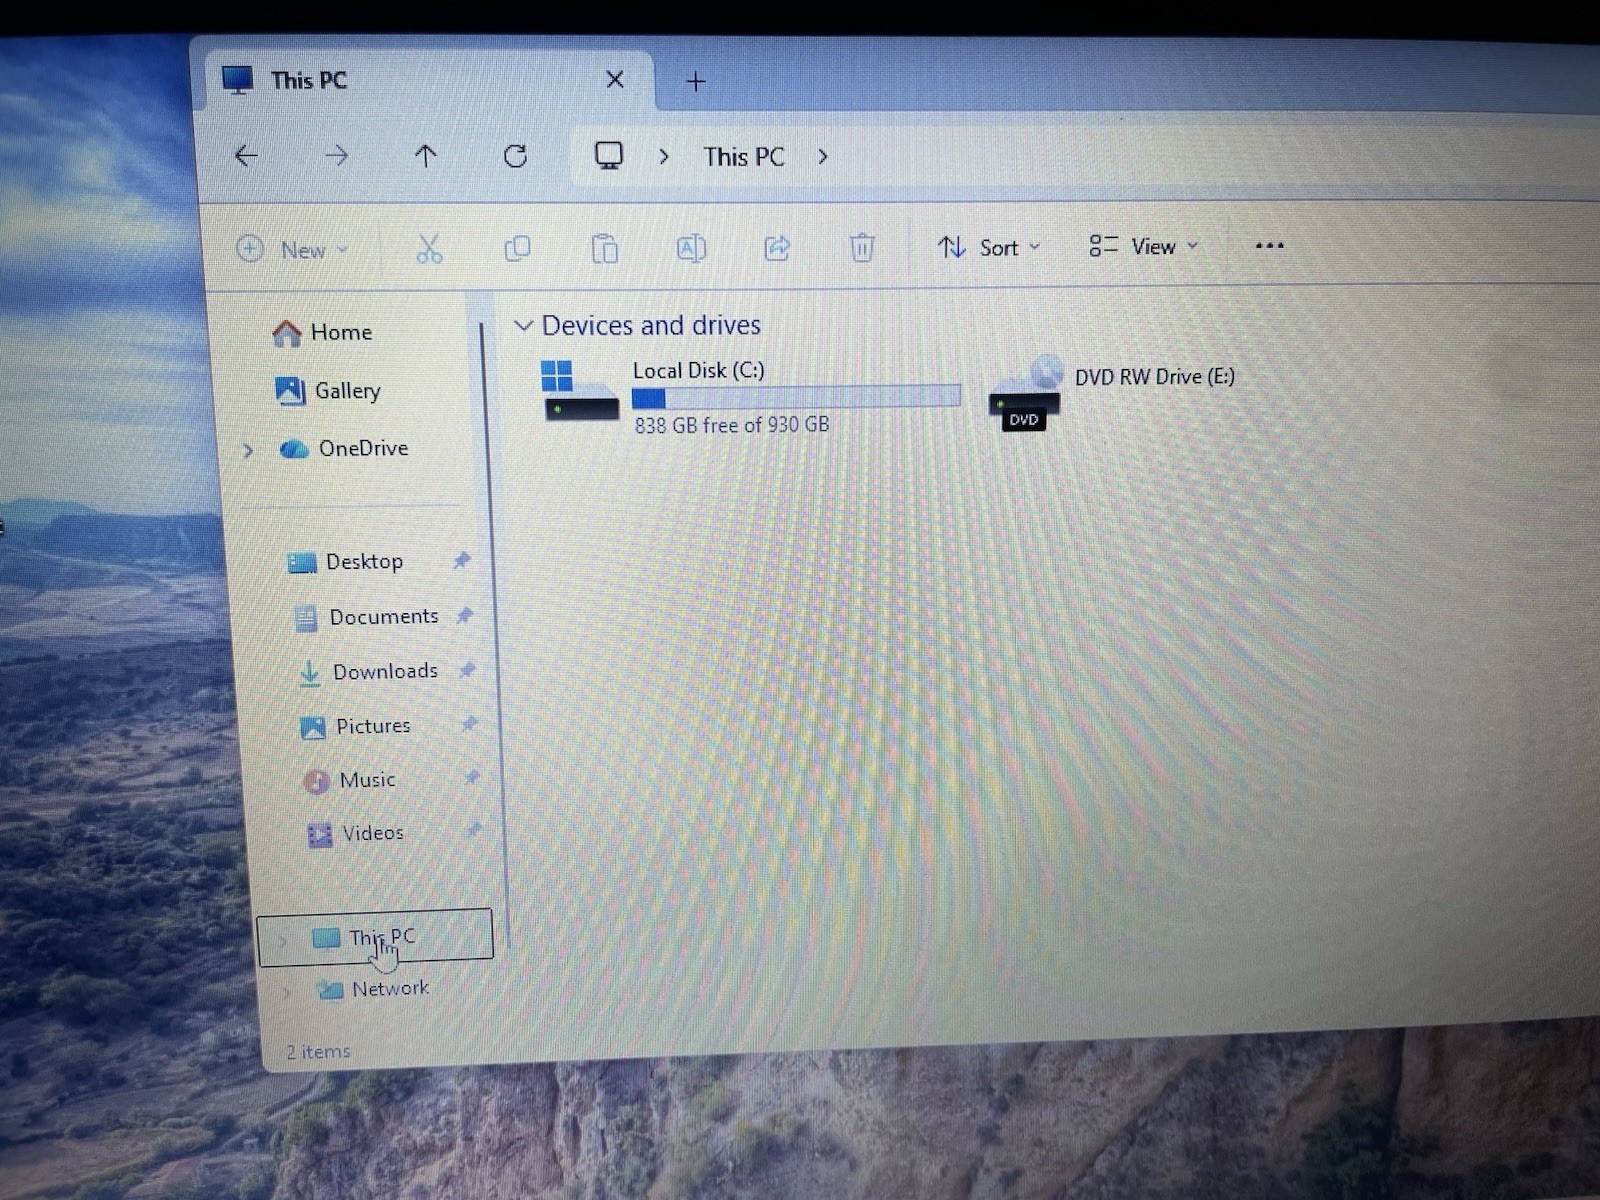Select the DVD RW Drive (E:) icon
Image resolution: width=1600 pixels, height=1200 pixels.
[x=1026, y=393]
